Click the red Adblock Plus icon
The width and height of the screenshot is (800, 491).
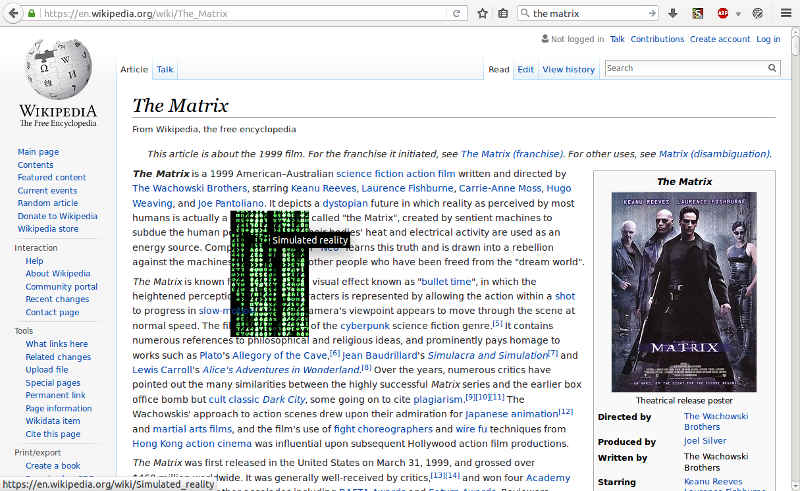722,13
